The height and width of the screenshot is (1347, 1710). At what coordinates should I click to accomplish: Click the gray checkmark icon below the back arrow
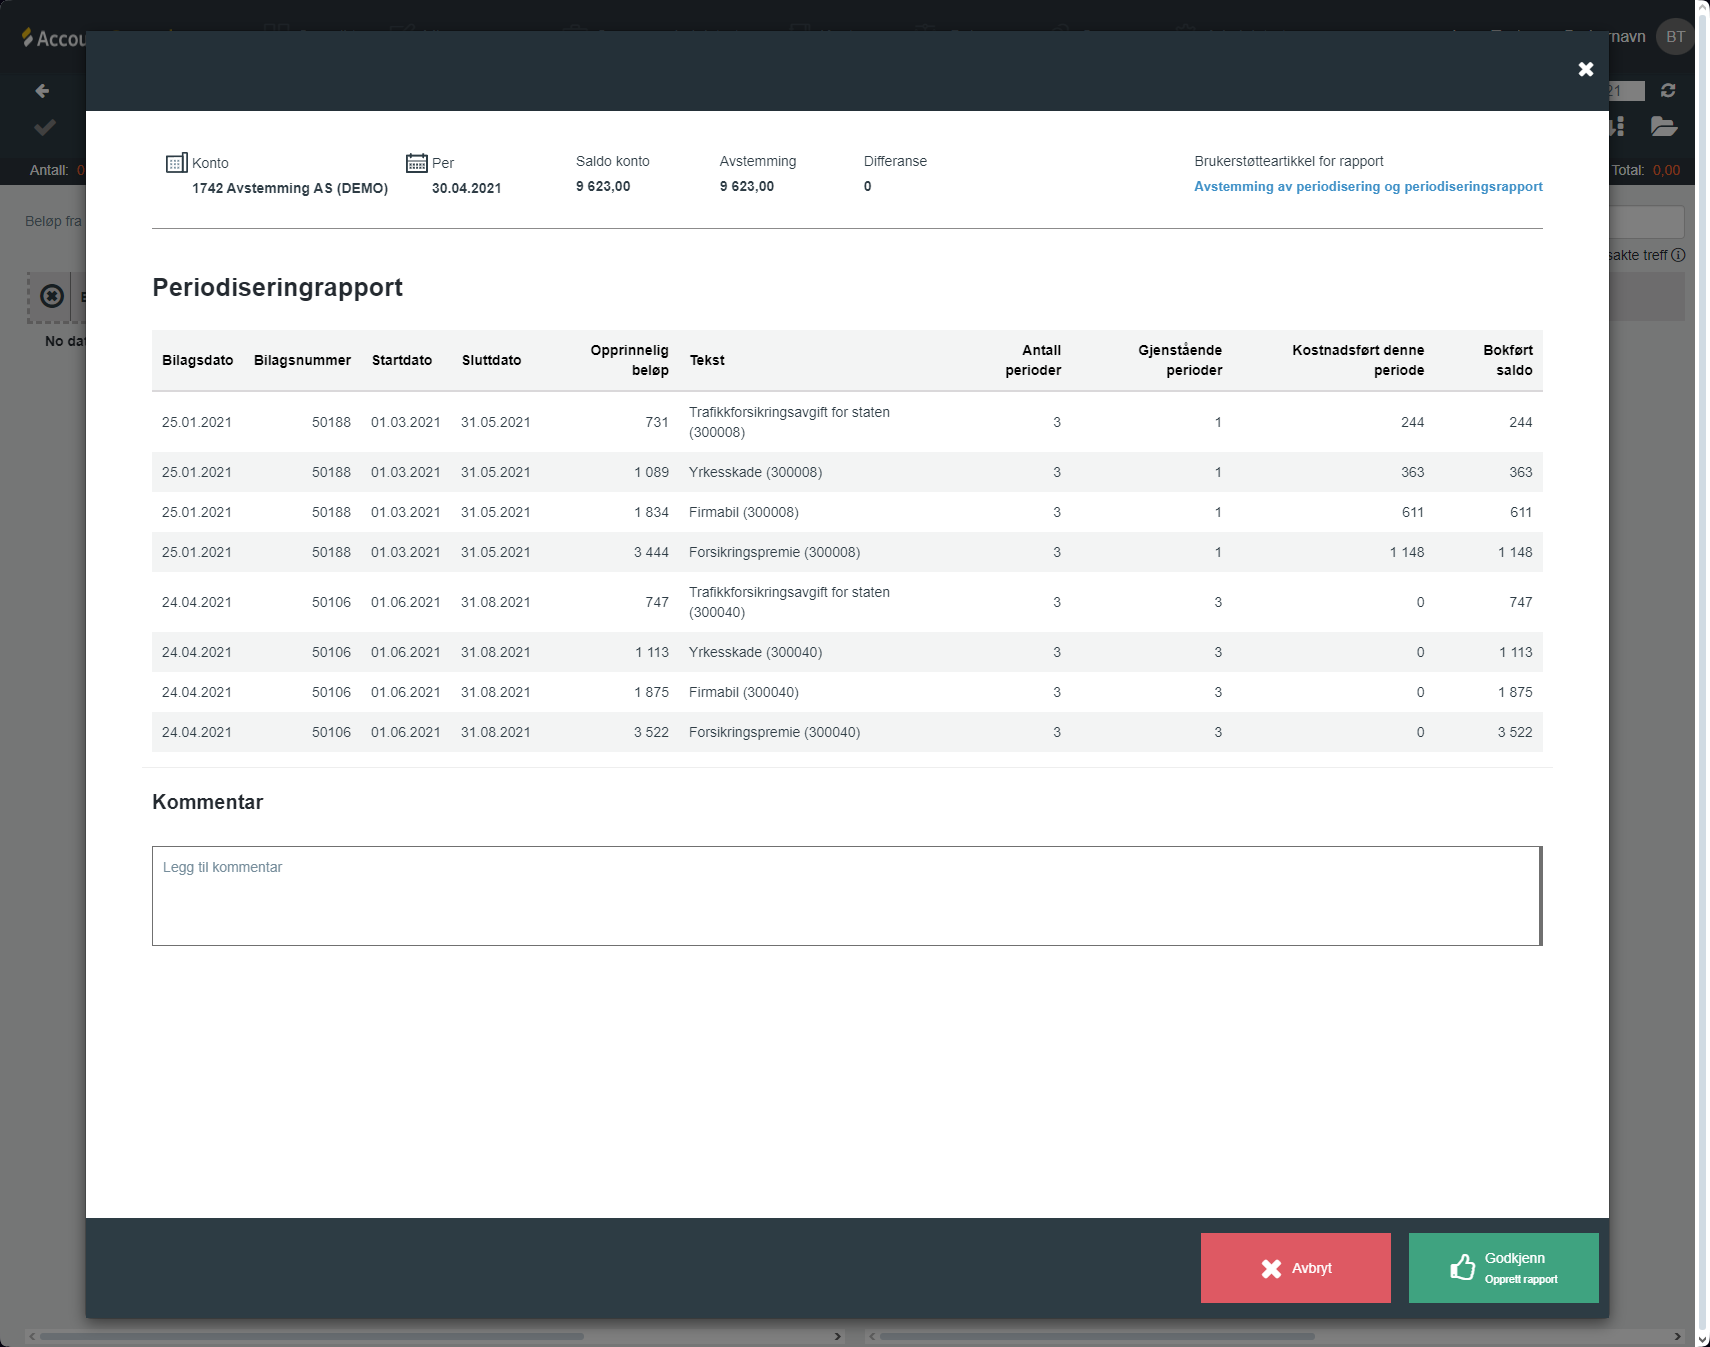[x=44, y=127]
